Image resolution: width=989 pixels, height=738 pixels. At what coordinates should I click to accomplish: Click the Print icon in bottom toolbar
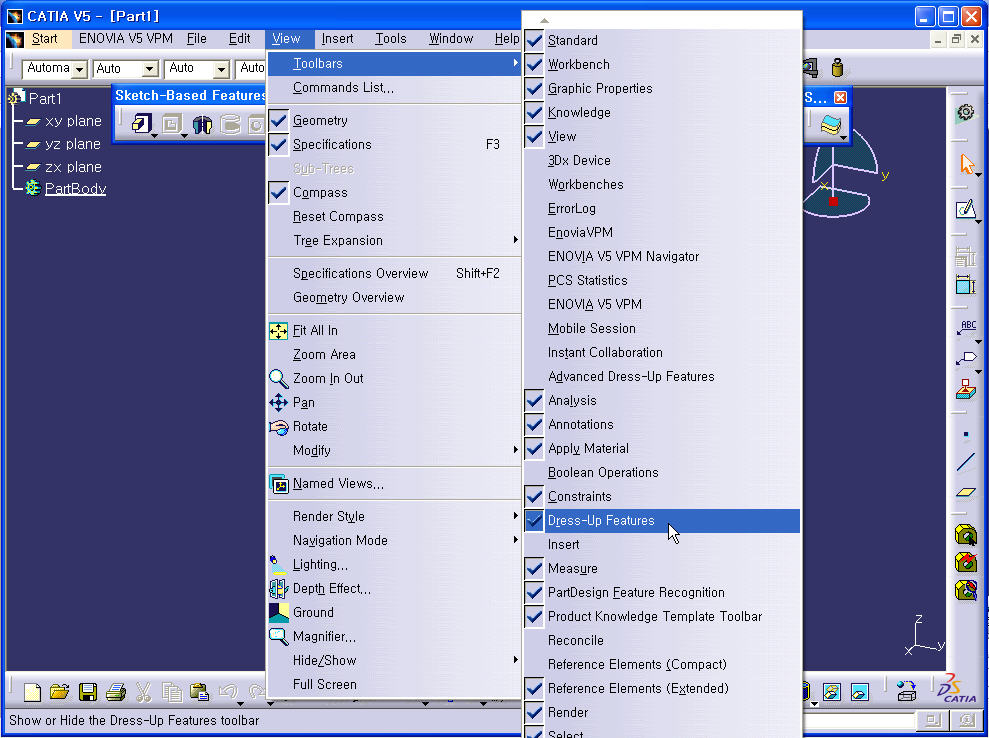[x=115, y=692]
